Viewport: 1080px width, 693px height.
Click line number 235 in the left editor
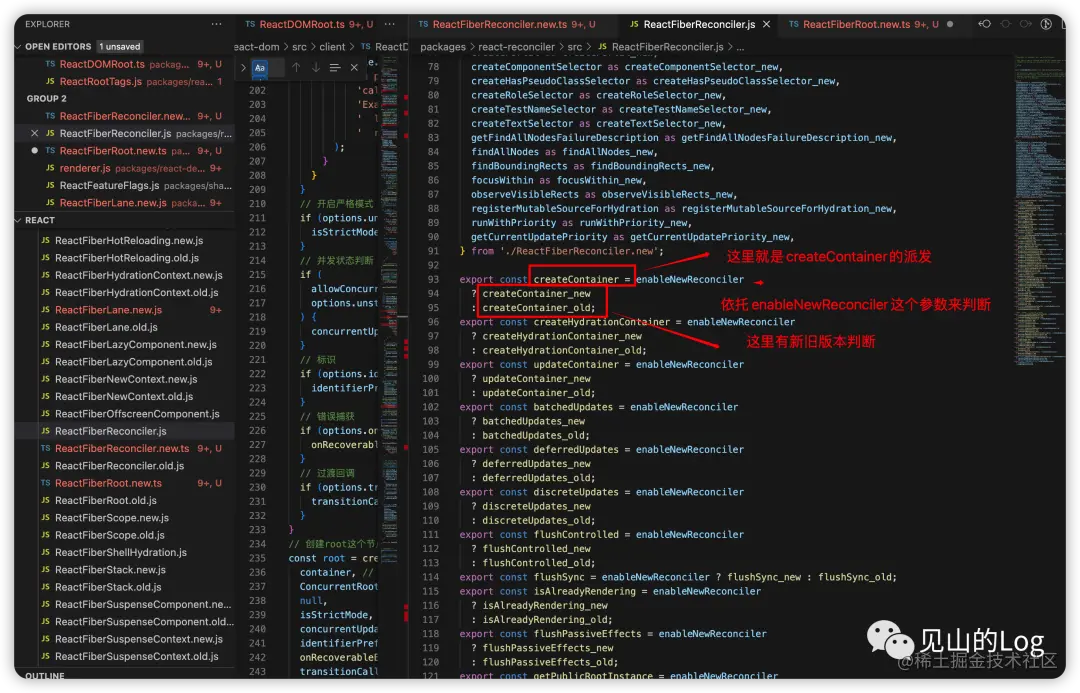pyautogui.click(x=258, y=558)
